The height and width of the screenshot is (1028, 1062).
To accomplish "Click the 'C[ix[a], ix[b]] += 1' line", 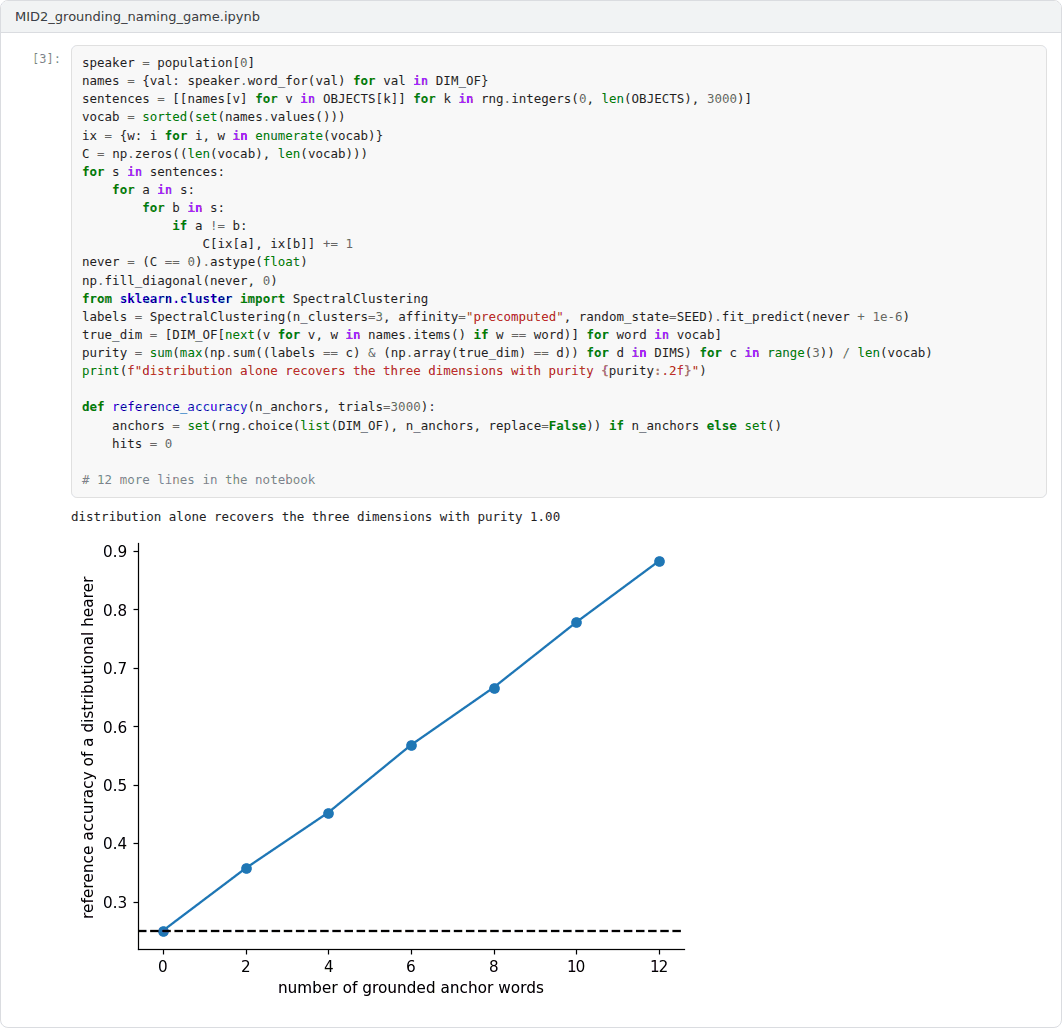I will point(278,244).
